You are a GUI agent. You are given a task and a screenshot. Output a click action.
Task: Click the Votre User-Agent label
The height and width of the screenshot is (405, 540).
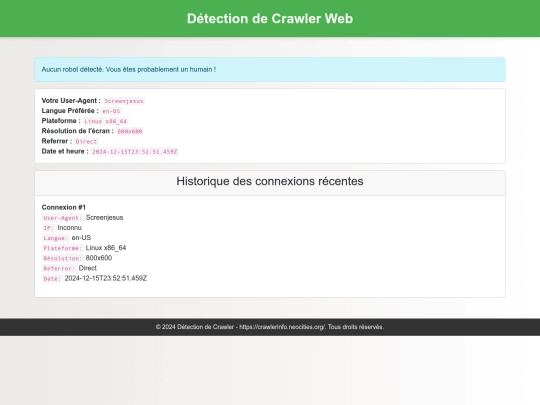(x=71, y=101)
